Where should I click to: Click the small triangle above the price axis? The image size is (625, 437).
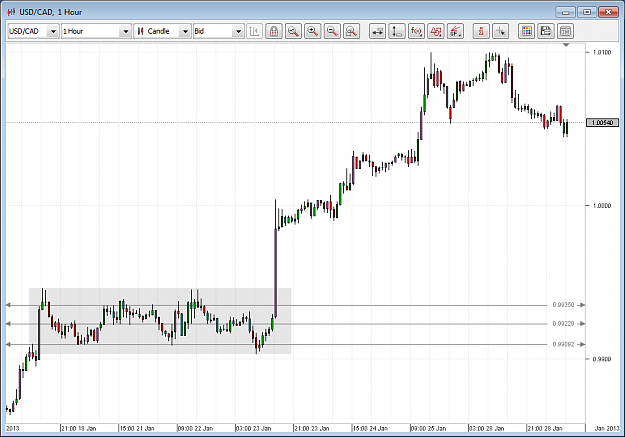pyautogui.click(x=566, y=45)
